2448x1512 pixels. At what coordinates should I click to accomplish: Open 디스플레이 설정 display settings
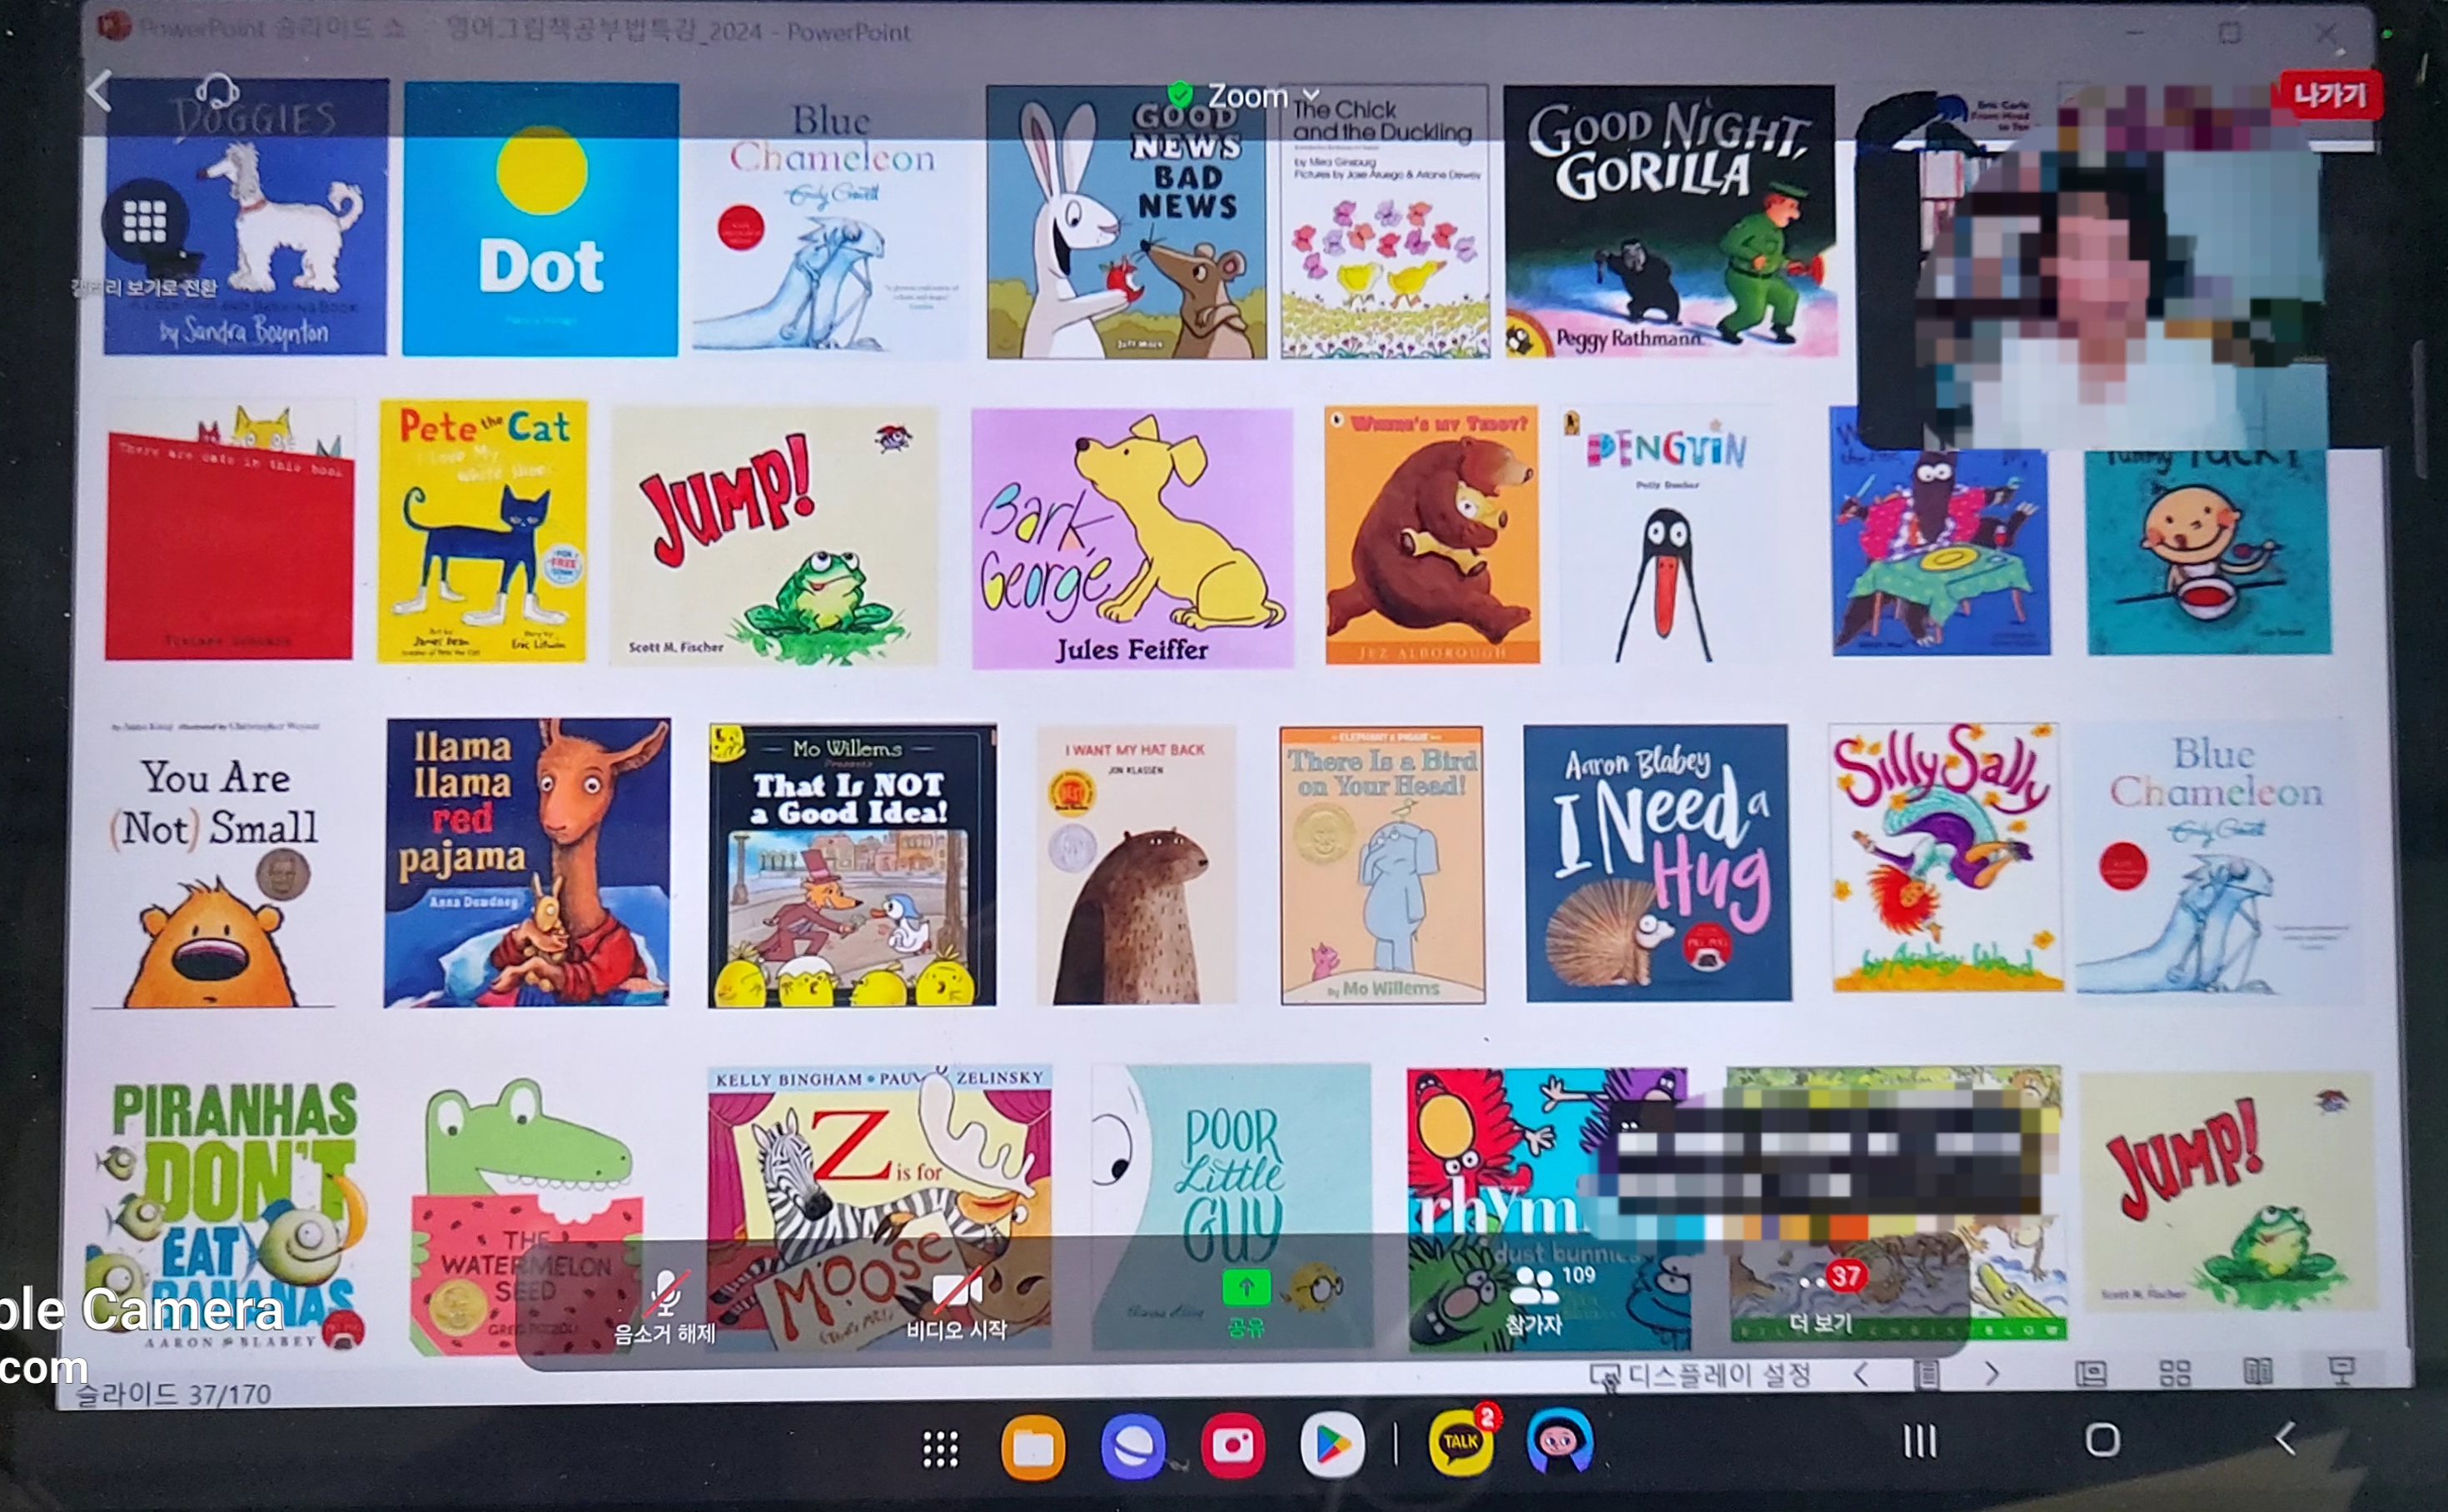coord(1700,1375)
